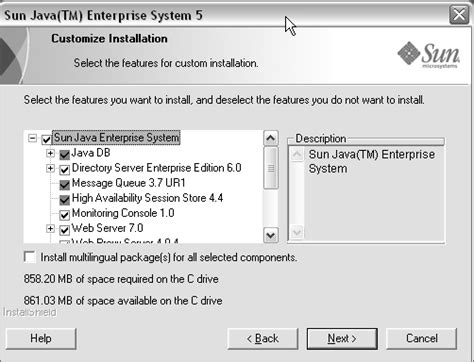Uncheck the Sun Java Enterprise System checkbox

tap(46, 139)
